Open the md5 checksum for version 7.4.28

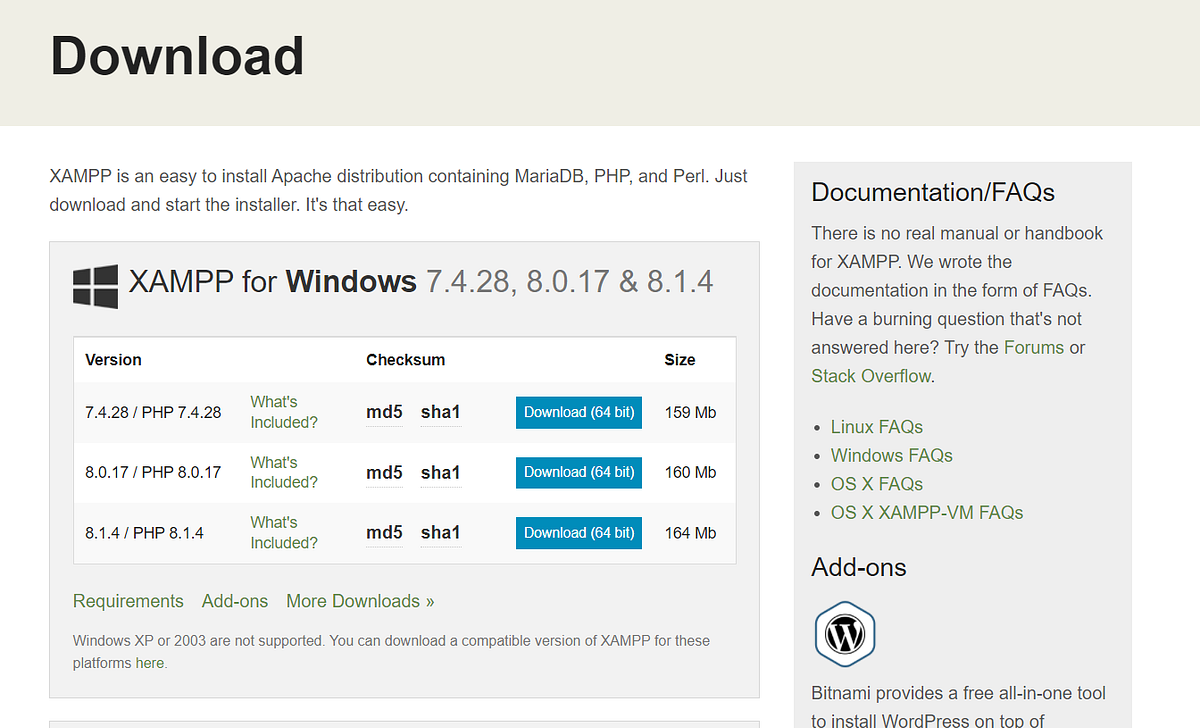point(383,412)
